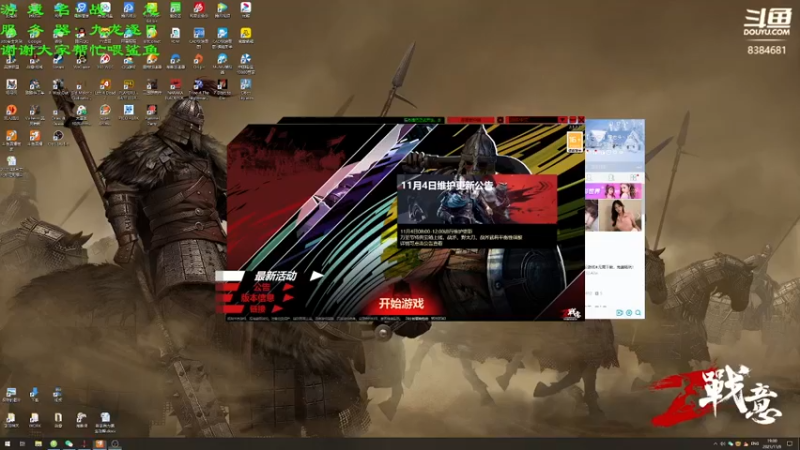This screenshot has width=800, height=450.
Task: Select the 最新活动 tab in launcher
Action: click(276, 276)
